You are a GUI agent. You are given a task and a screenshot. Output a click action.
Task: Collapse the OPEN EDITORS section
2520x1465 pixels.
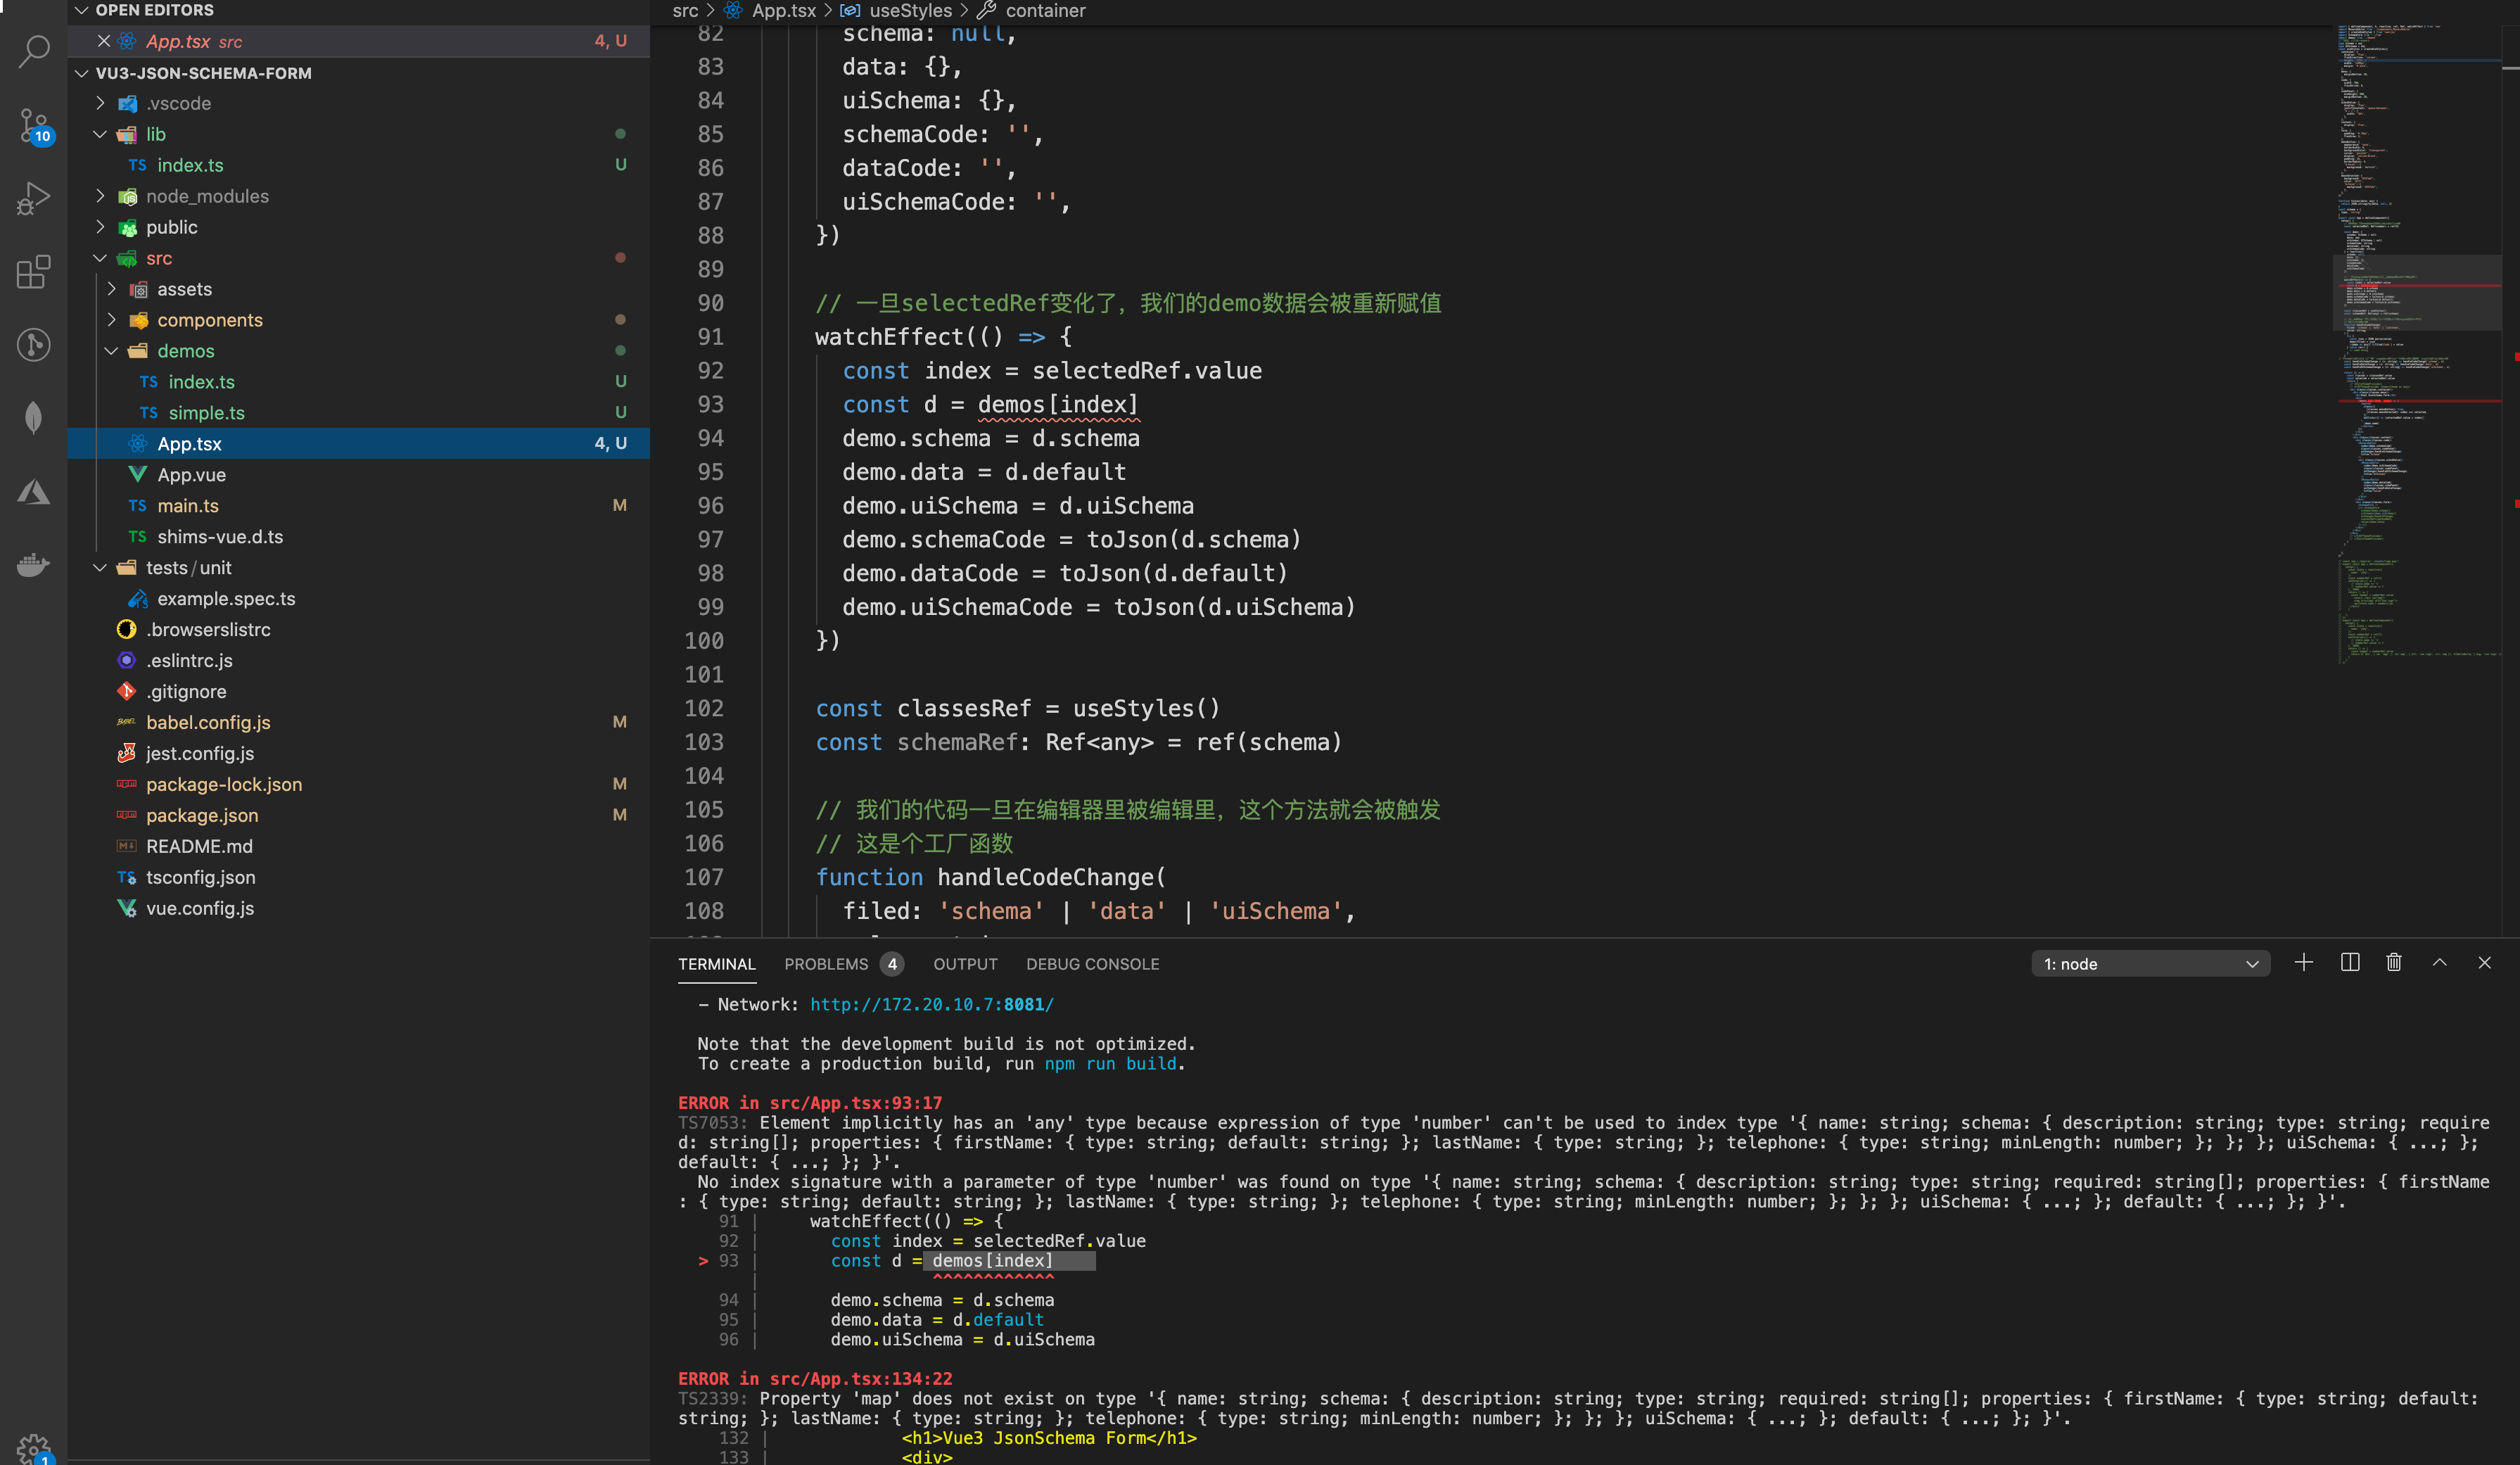pos(82,10)
